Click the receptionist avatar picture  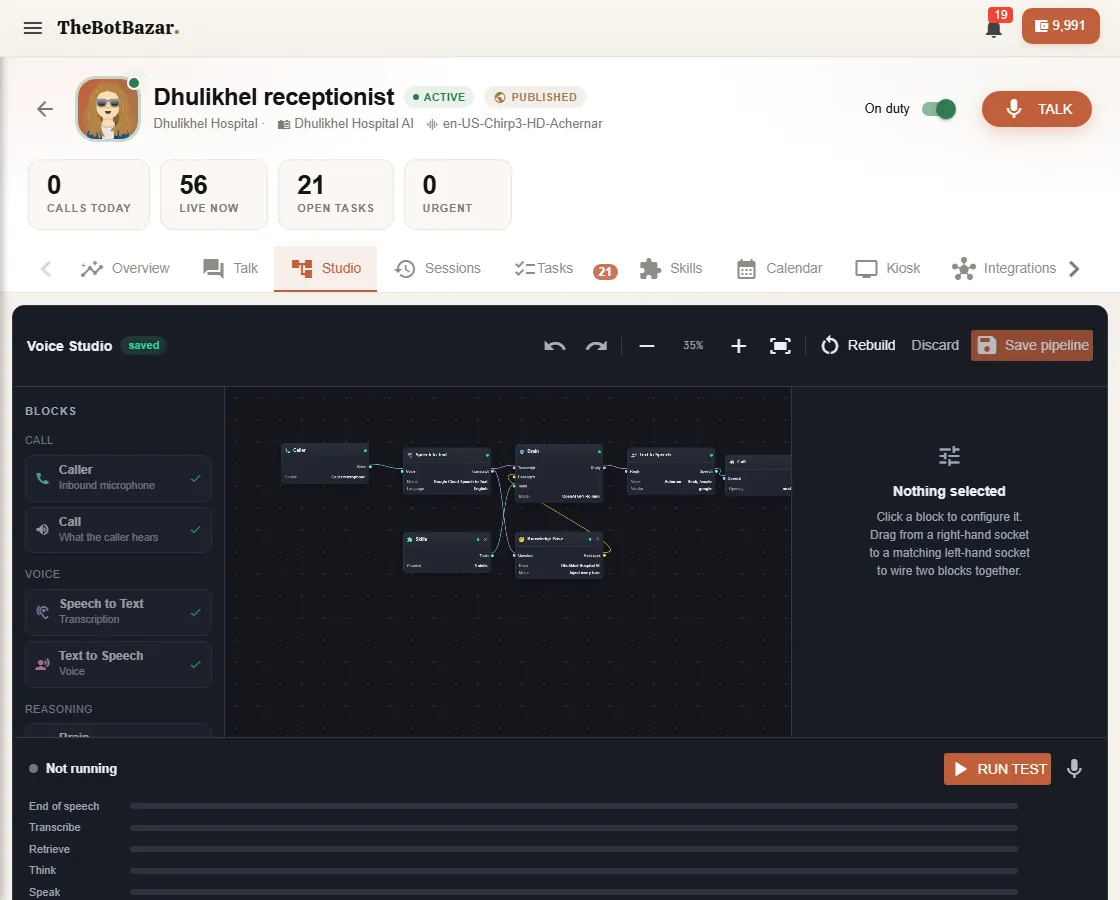tap(108, 109)
